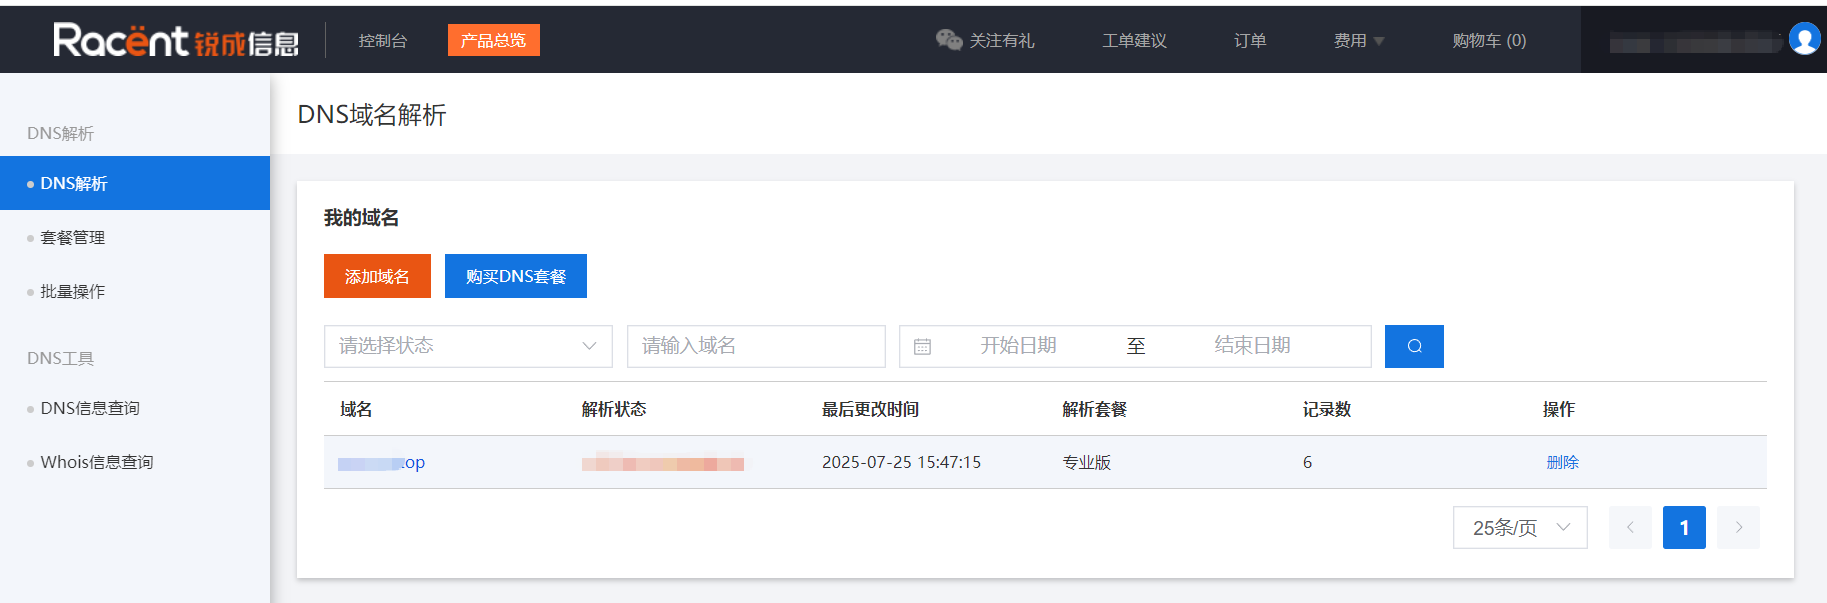Open the 控制台 tab

click(x=383, y=40)
